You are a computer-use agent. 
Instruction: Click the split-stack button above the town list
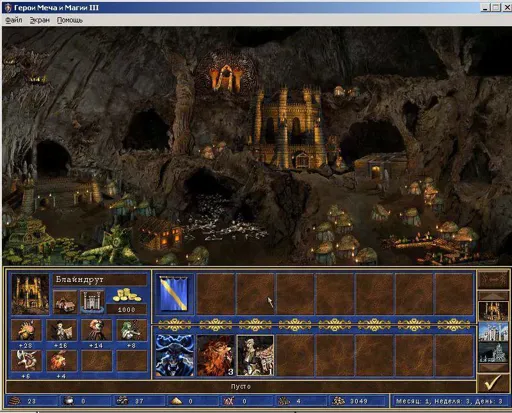(x=494, y=280)
